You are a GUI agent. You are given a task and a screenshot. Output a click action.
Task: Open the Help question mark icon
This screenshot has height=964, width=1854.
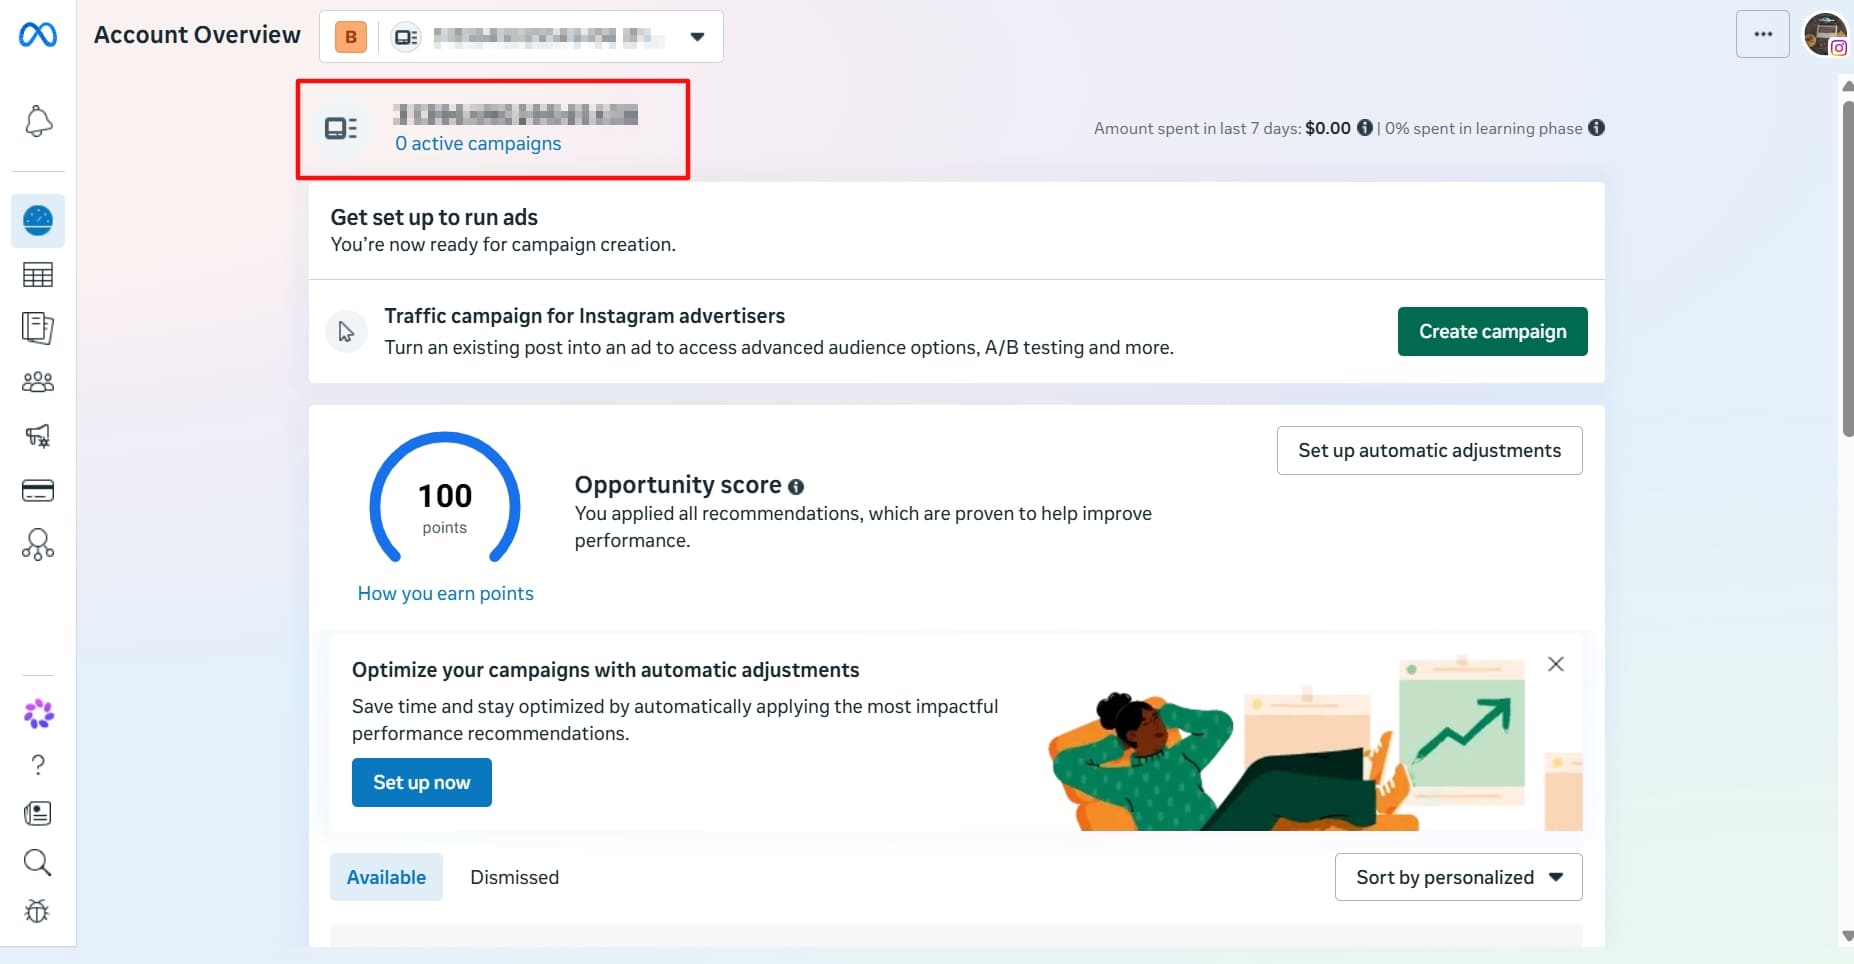[38, 765]
